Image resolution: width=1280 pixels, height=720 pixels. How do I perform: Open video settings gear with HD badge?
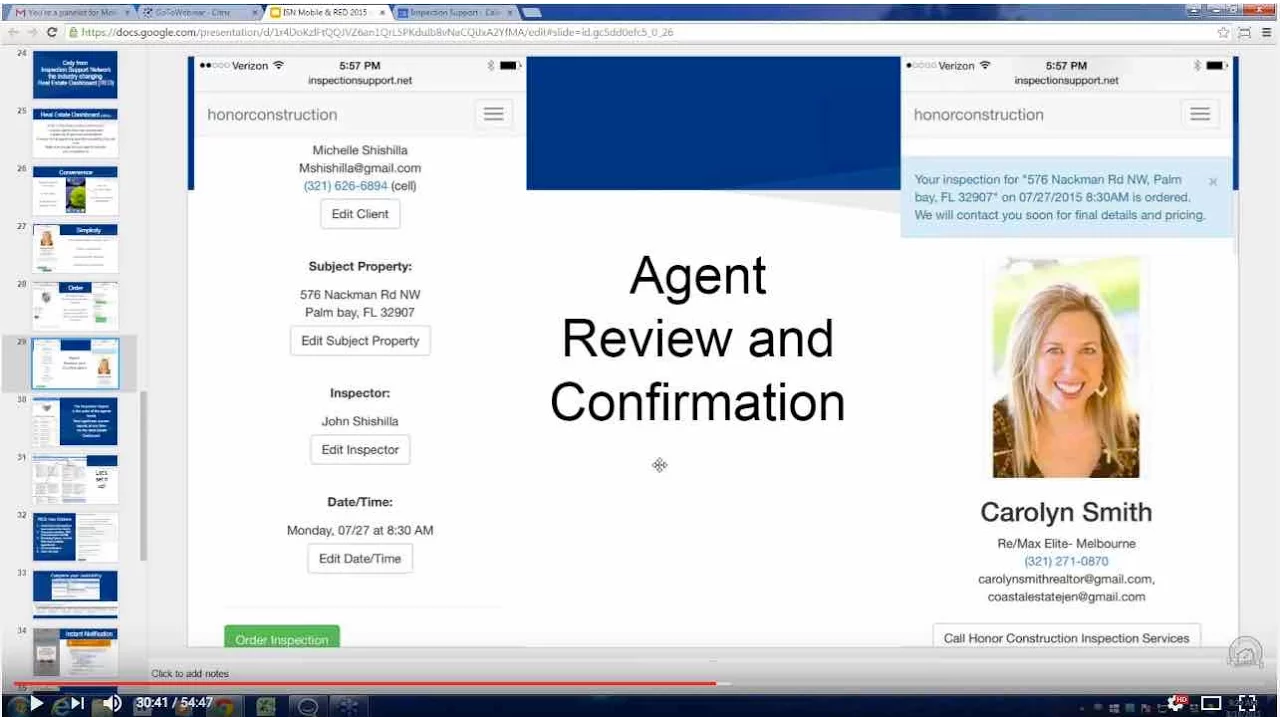click(1177, 703)
